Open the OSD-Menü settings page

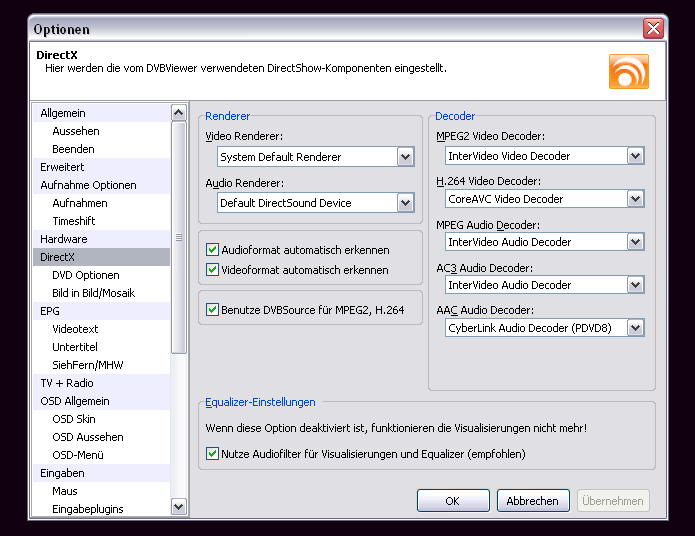102,455
